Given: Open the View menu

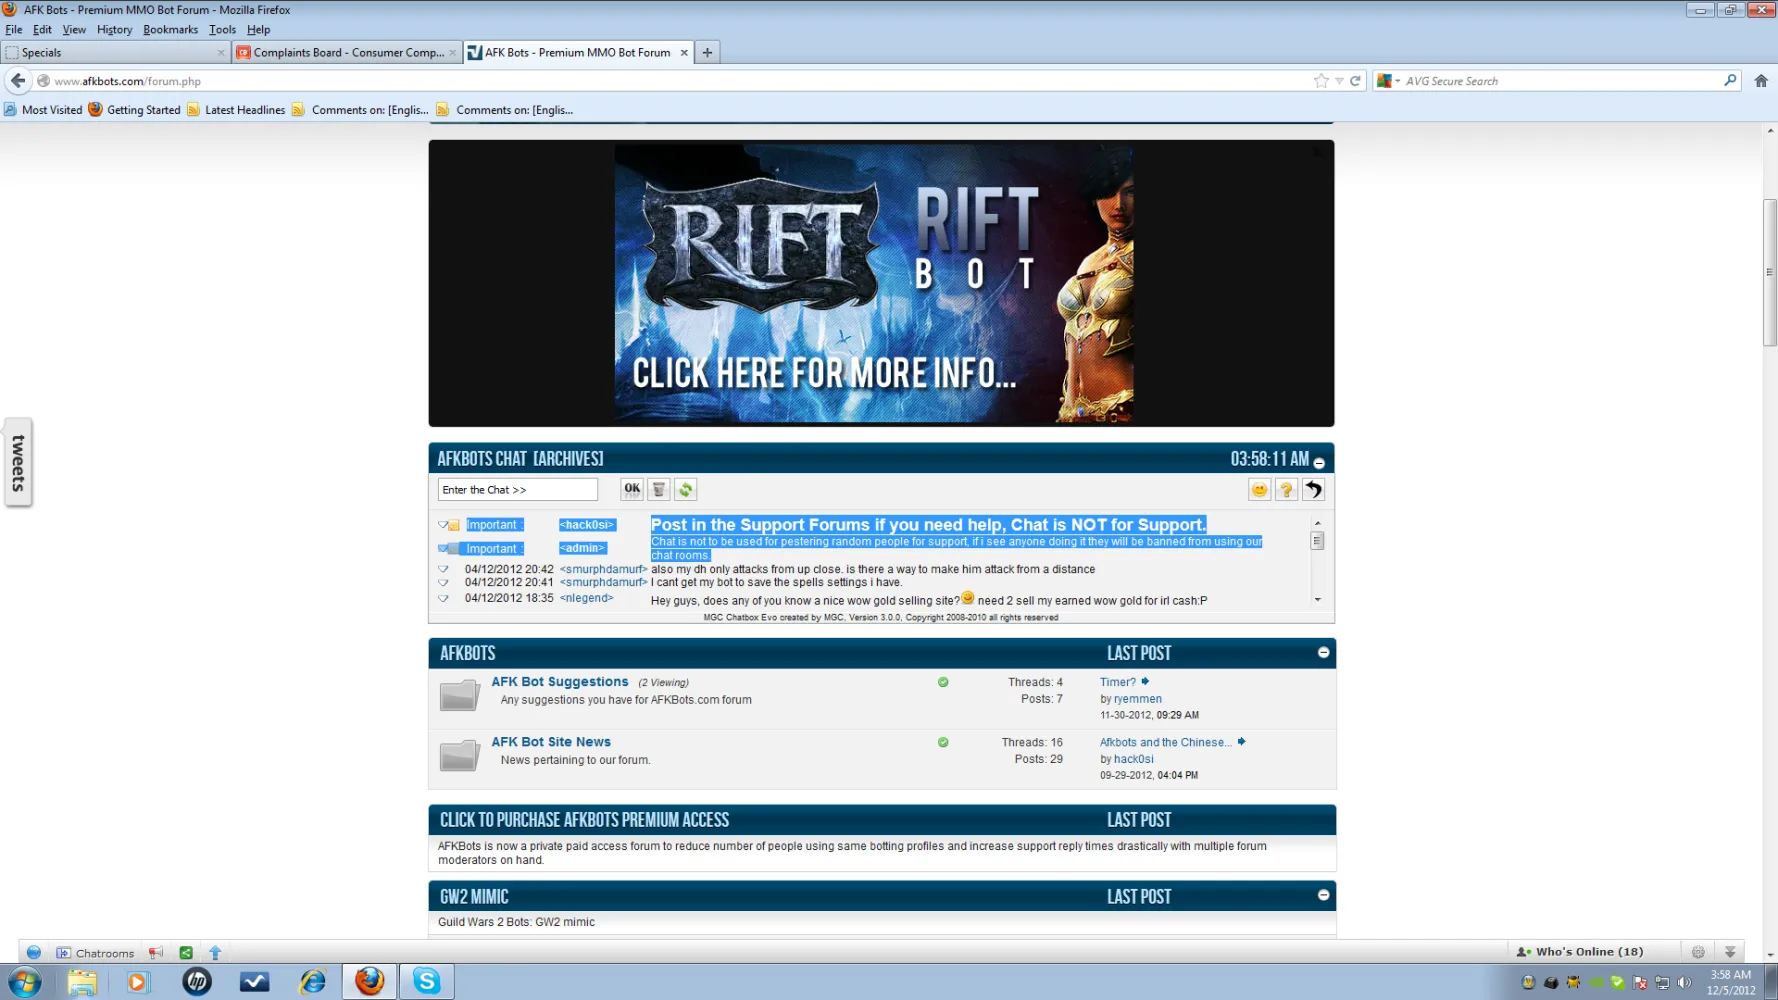Looking at the screenshot, I should (x=74, y=29).
